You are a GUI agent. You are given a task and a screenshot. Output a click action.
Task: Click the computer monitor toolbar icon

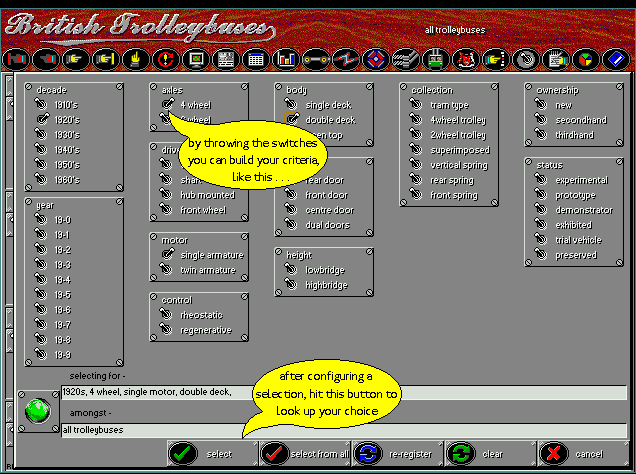tap(196, 59)
